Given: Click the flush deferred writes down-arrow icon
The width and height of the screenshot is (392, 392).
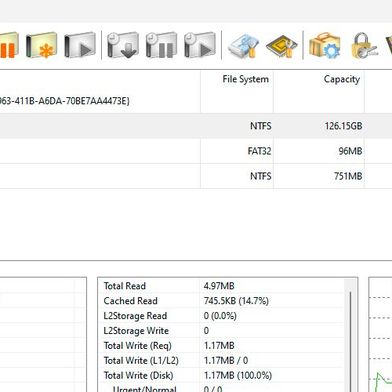Looking at the screenshot, I should (123, 45).
